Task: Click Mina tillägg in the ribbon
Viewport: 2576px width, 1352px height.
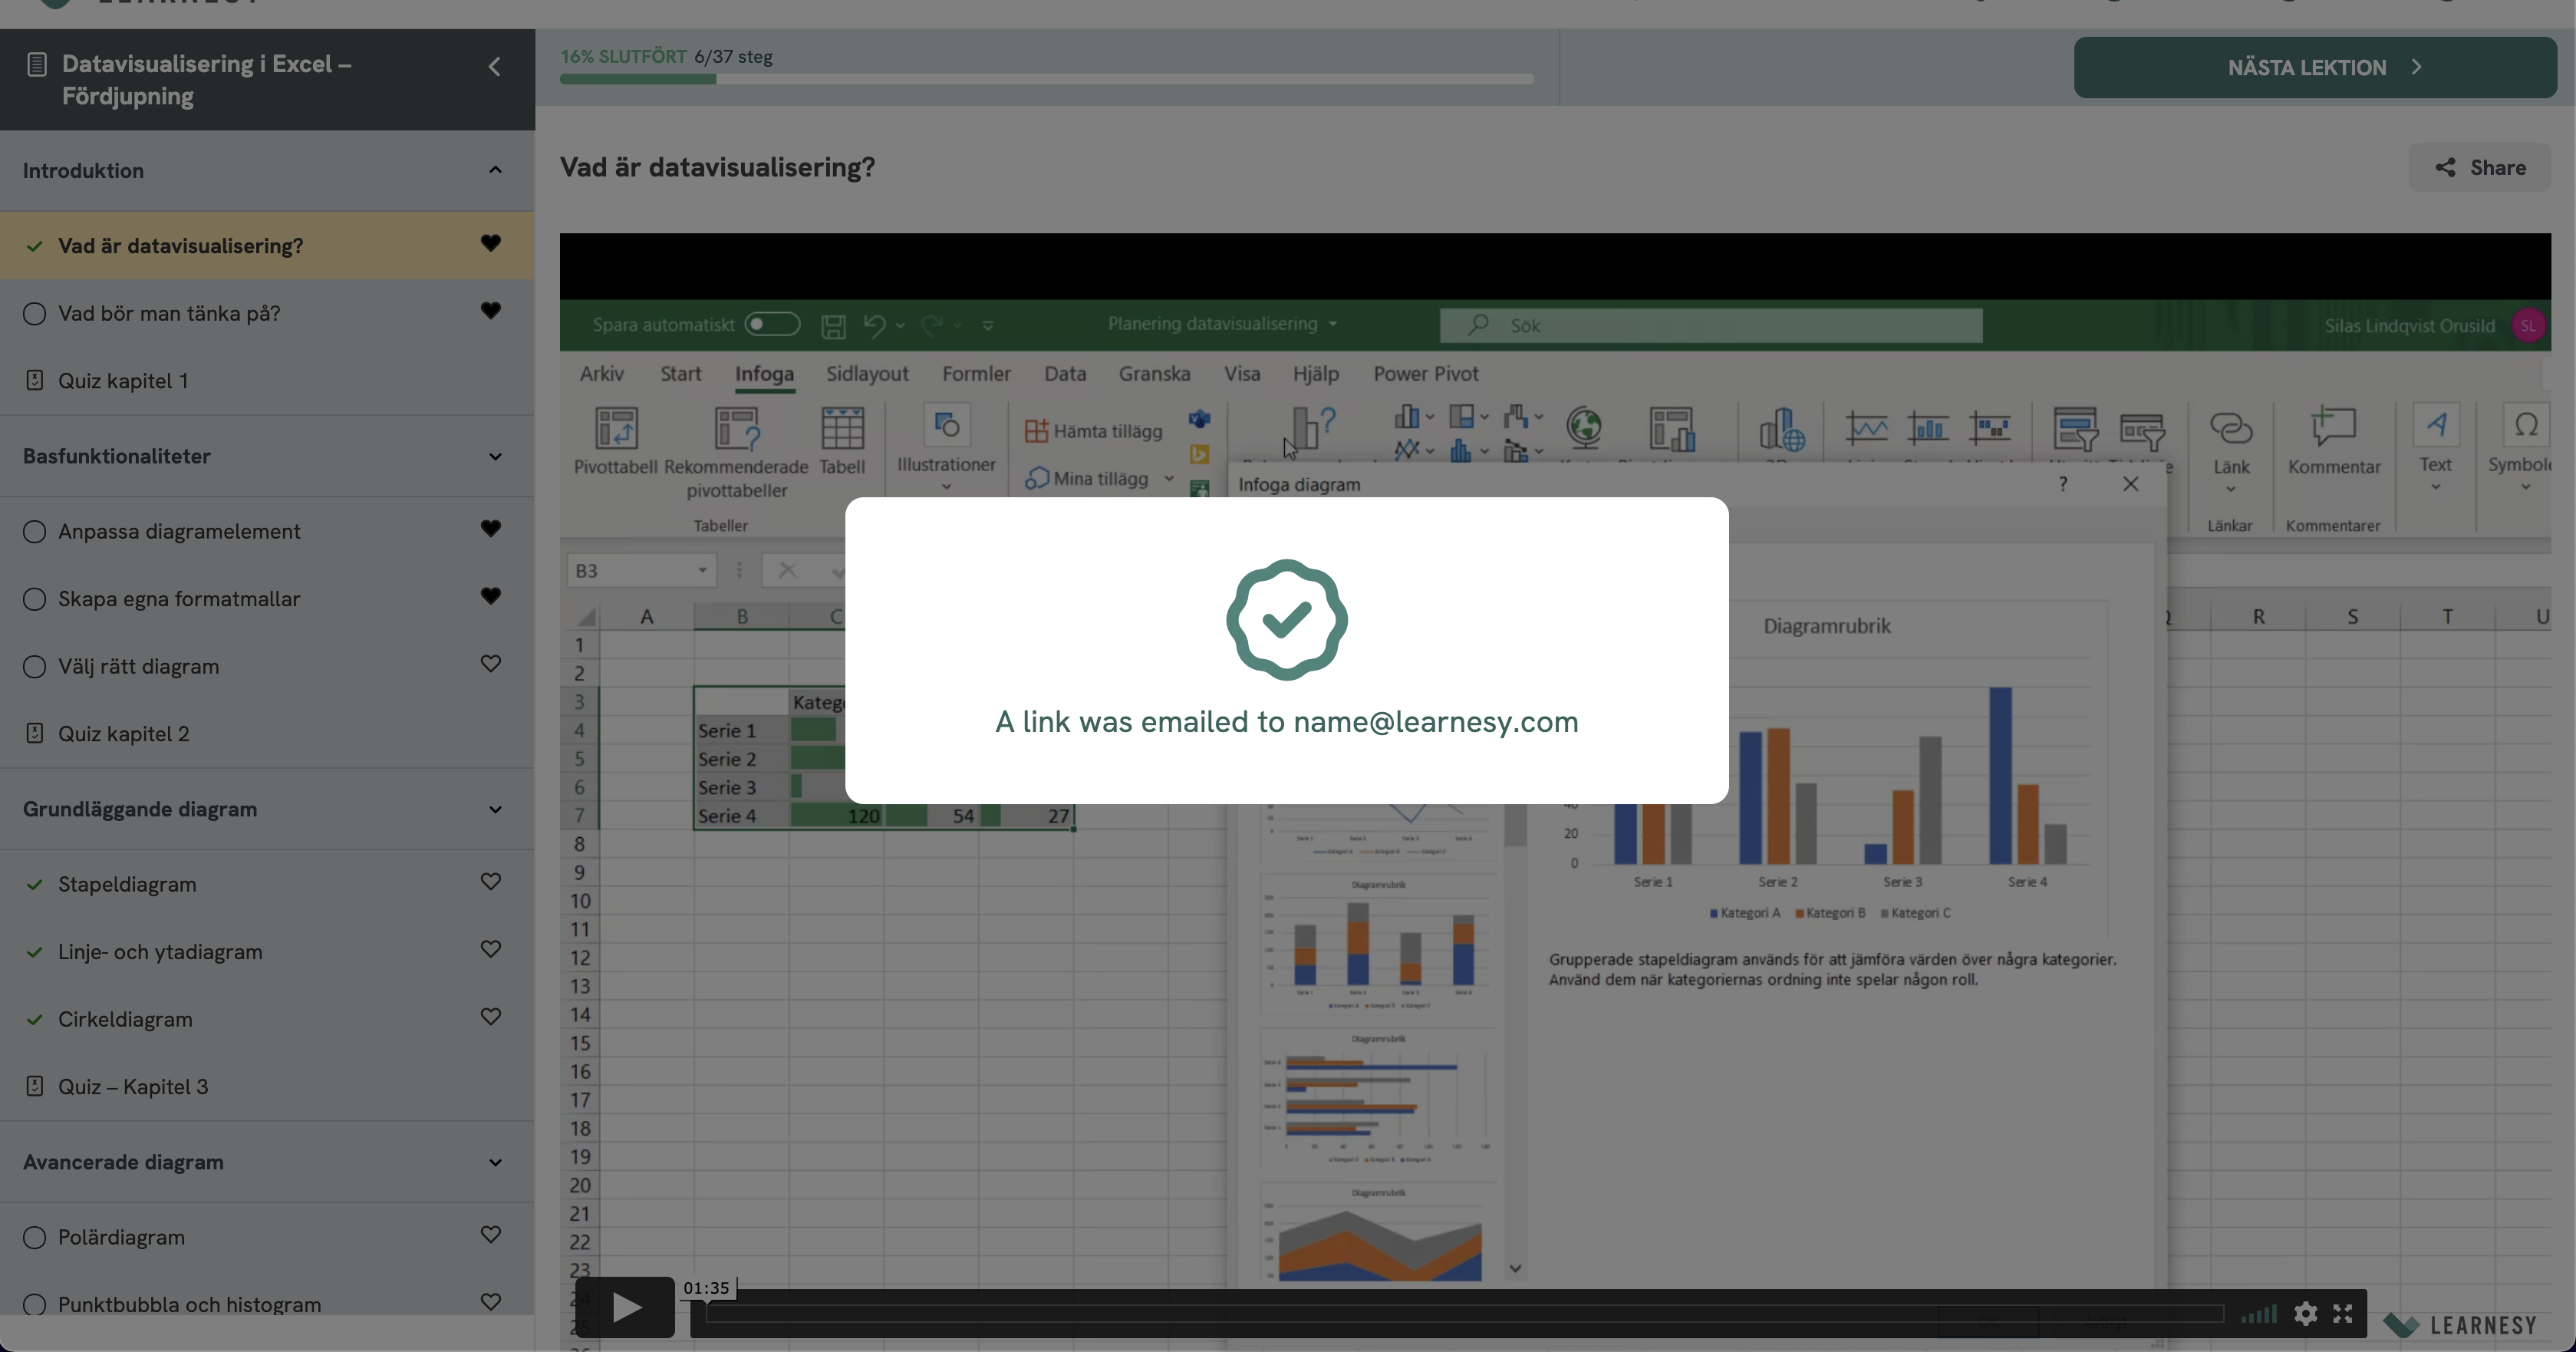Action: pos(1099,479)
